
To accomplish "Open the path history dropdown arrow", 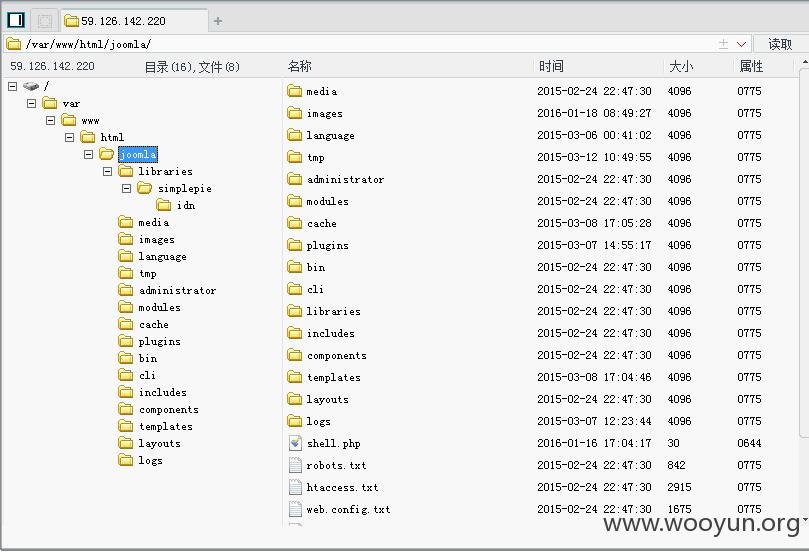I will [x=741, y=44].
